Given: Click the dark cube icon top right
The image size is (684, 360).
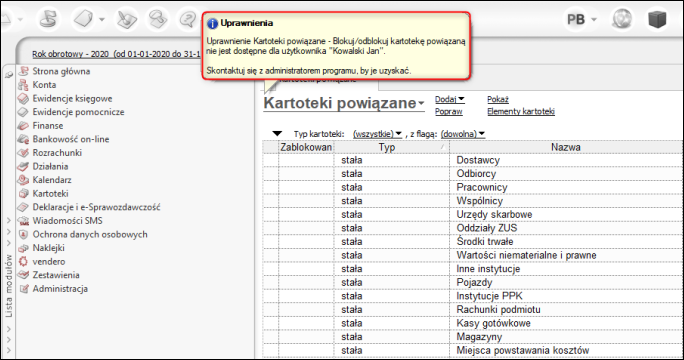Looking at the screenshot, I should point(657,19).
